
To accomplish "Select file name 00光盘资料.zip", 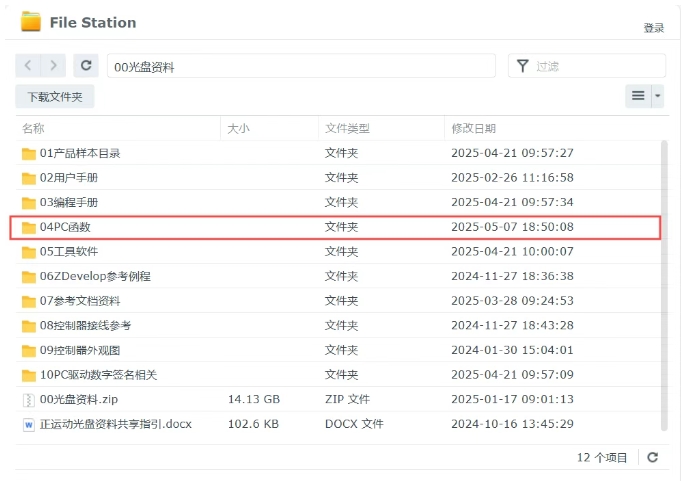I will pos(79,399).
